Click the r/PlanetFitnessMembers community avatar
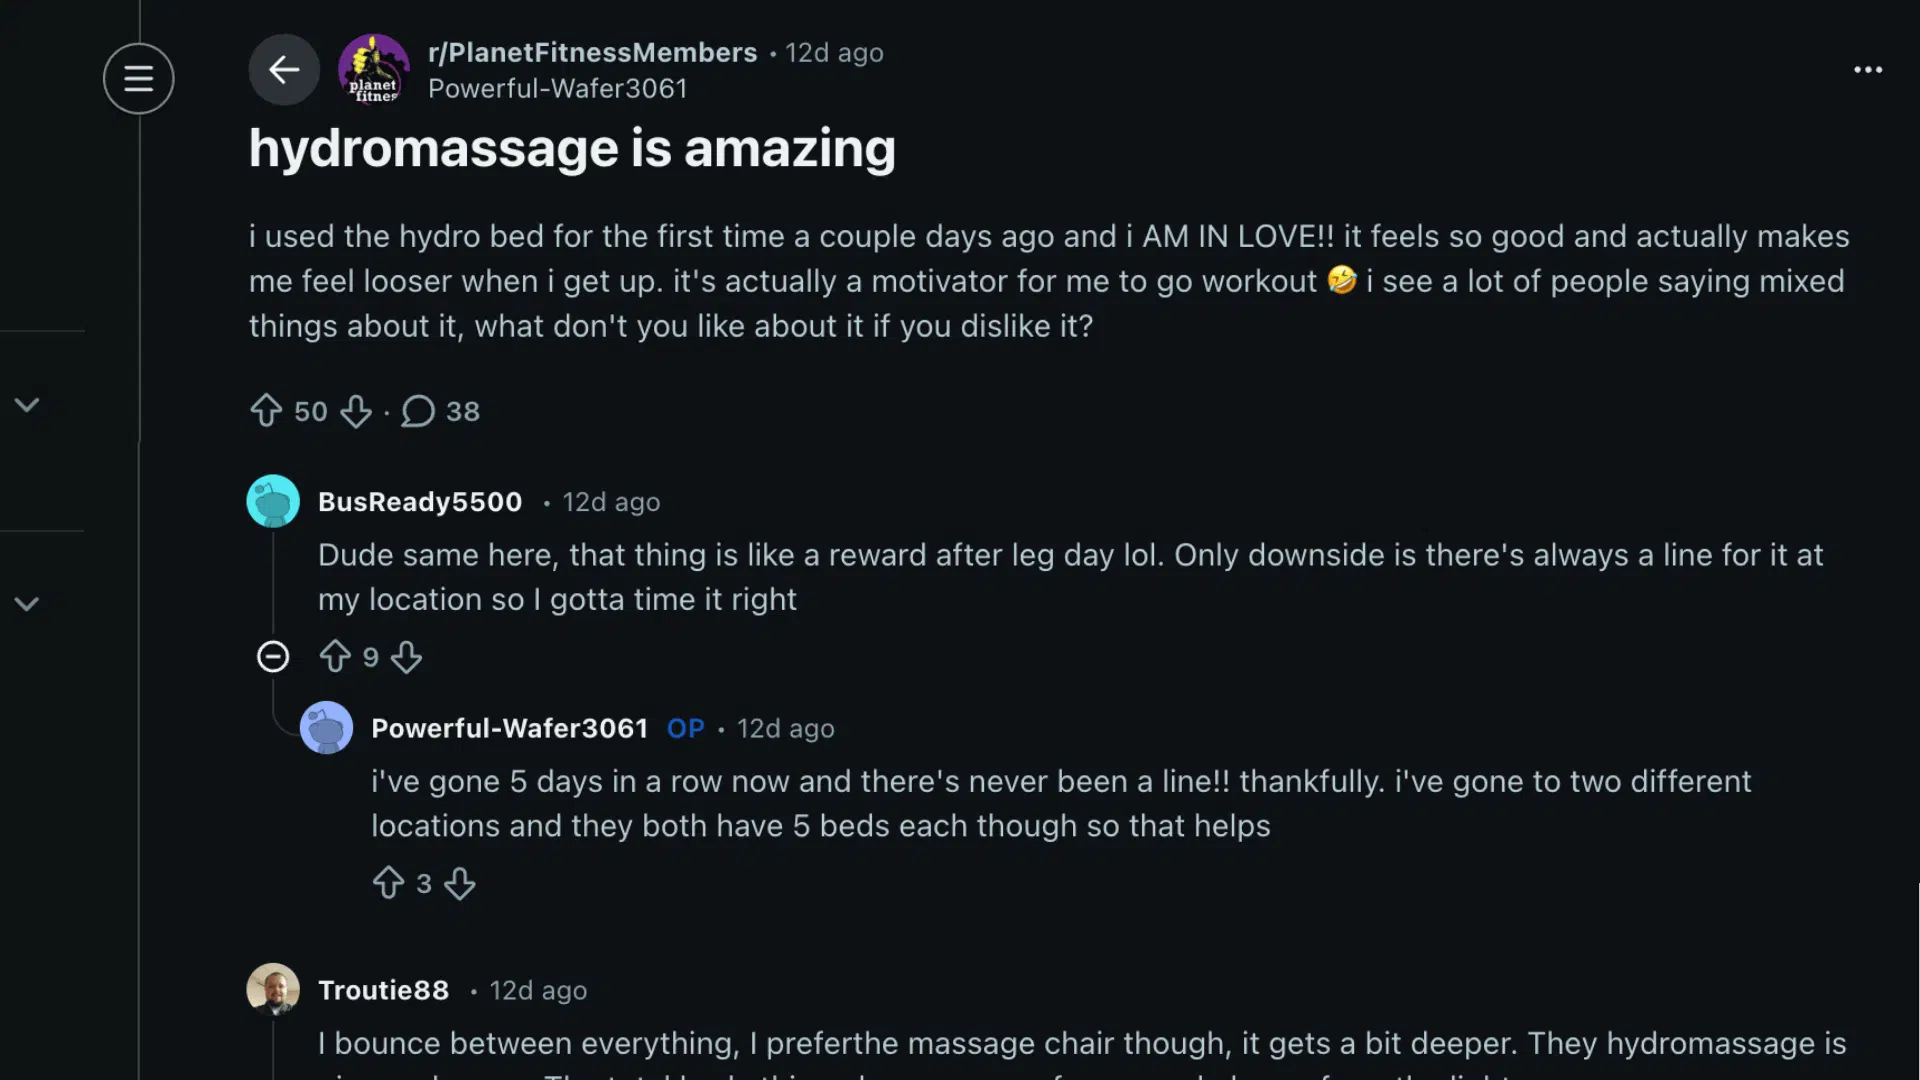This screenshot has width=1920, height=1080. [x=374, y=69]
